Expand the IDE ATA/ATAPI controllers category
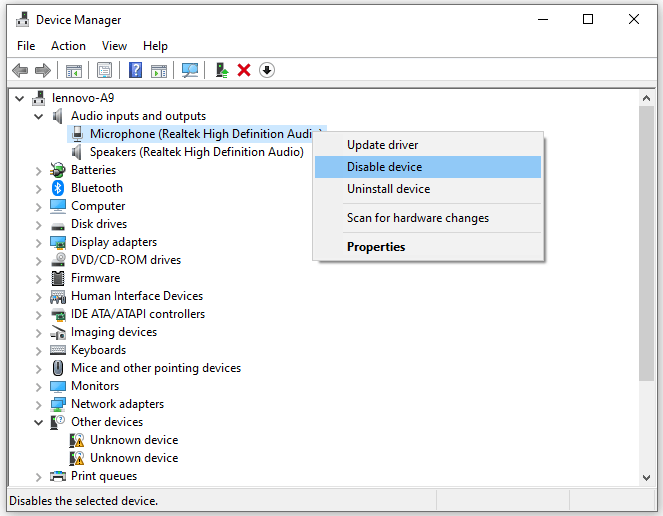Image resolution: width=663 pixels, height=516 pixels. pyautogui.click(x=38, y=315)
